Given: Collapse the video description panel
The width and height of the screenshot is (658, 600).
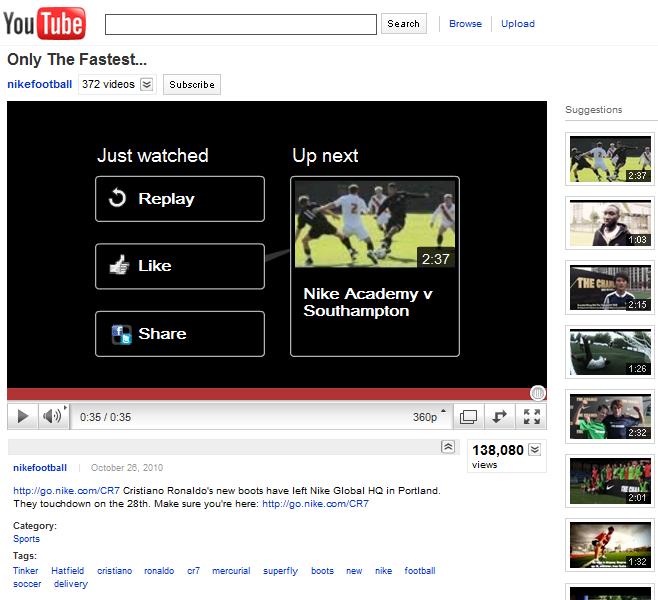Looking at the screenshot, I should point(449,447).
